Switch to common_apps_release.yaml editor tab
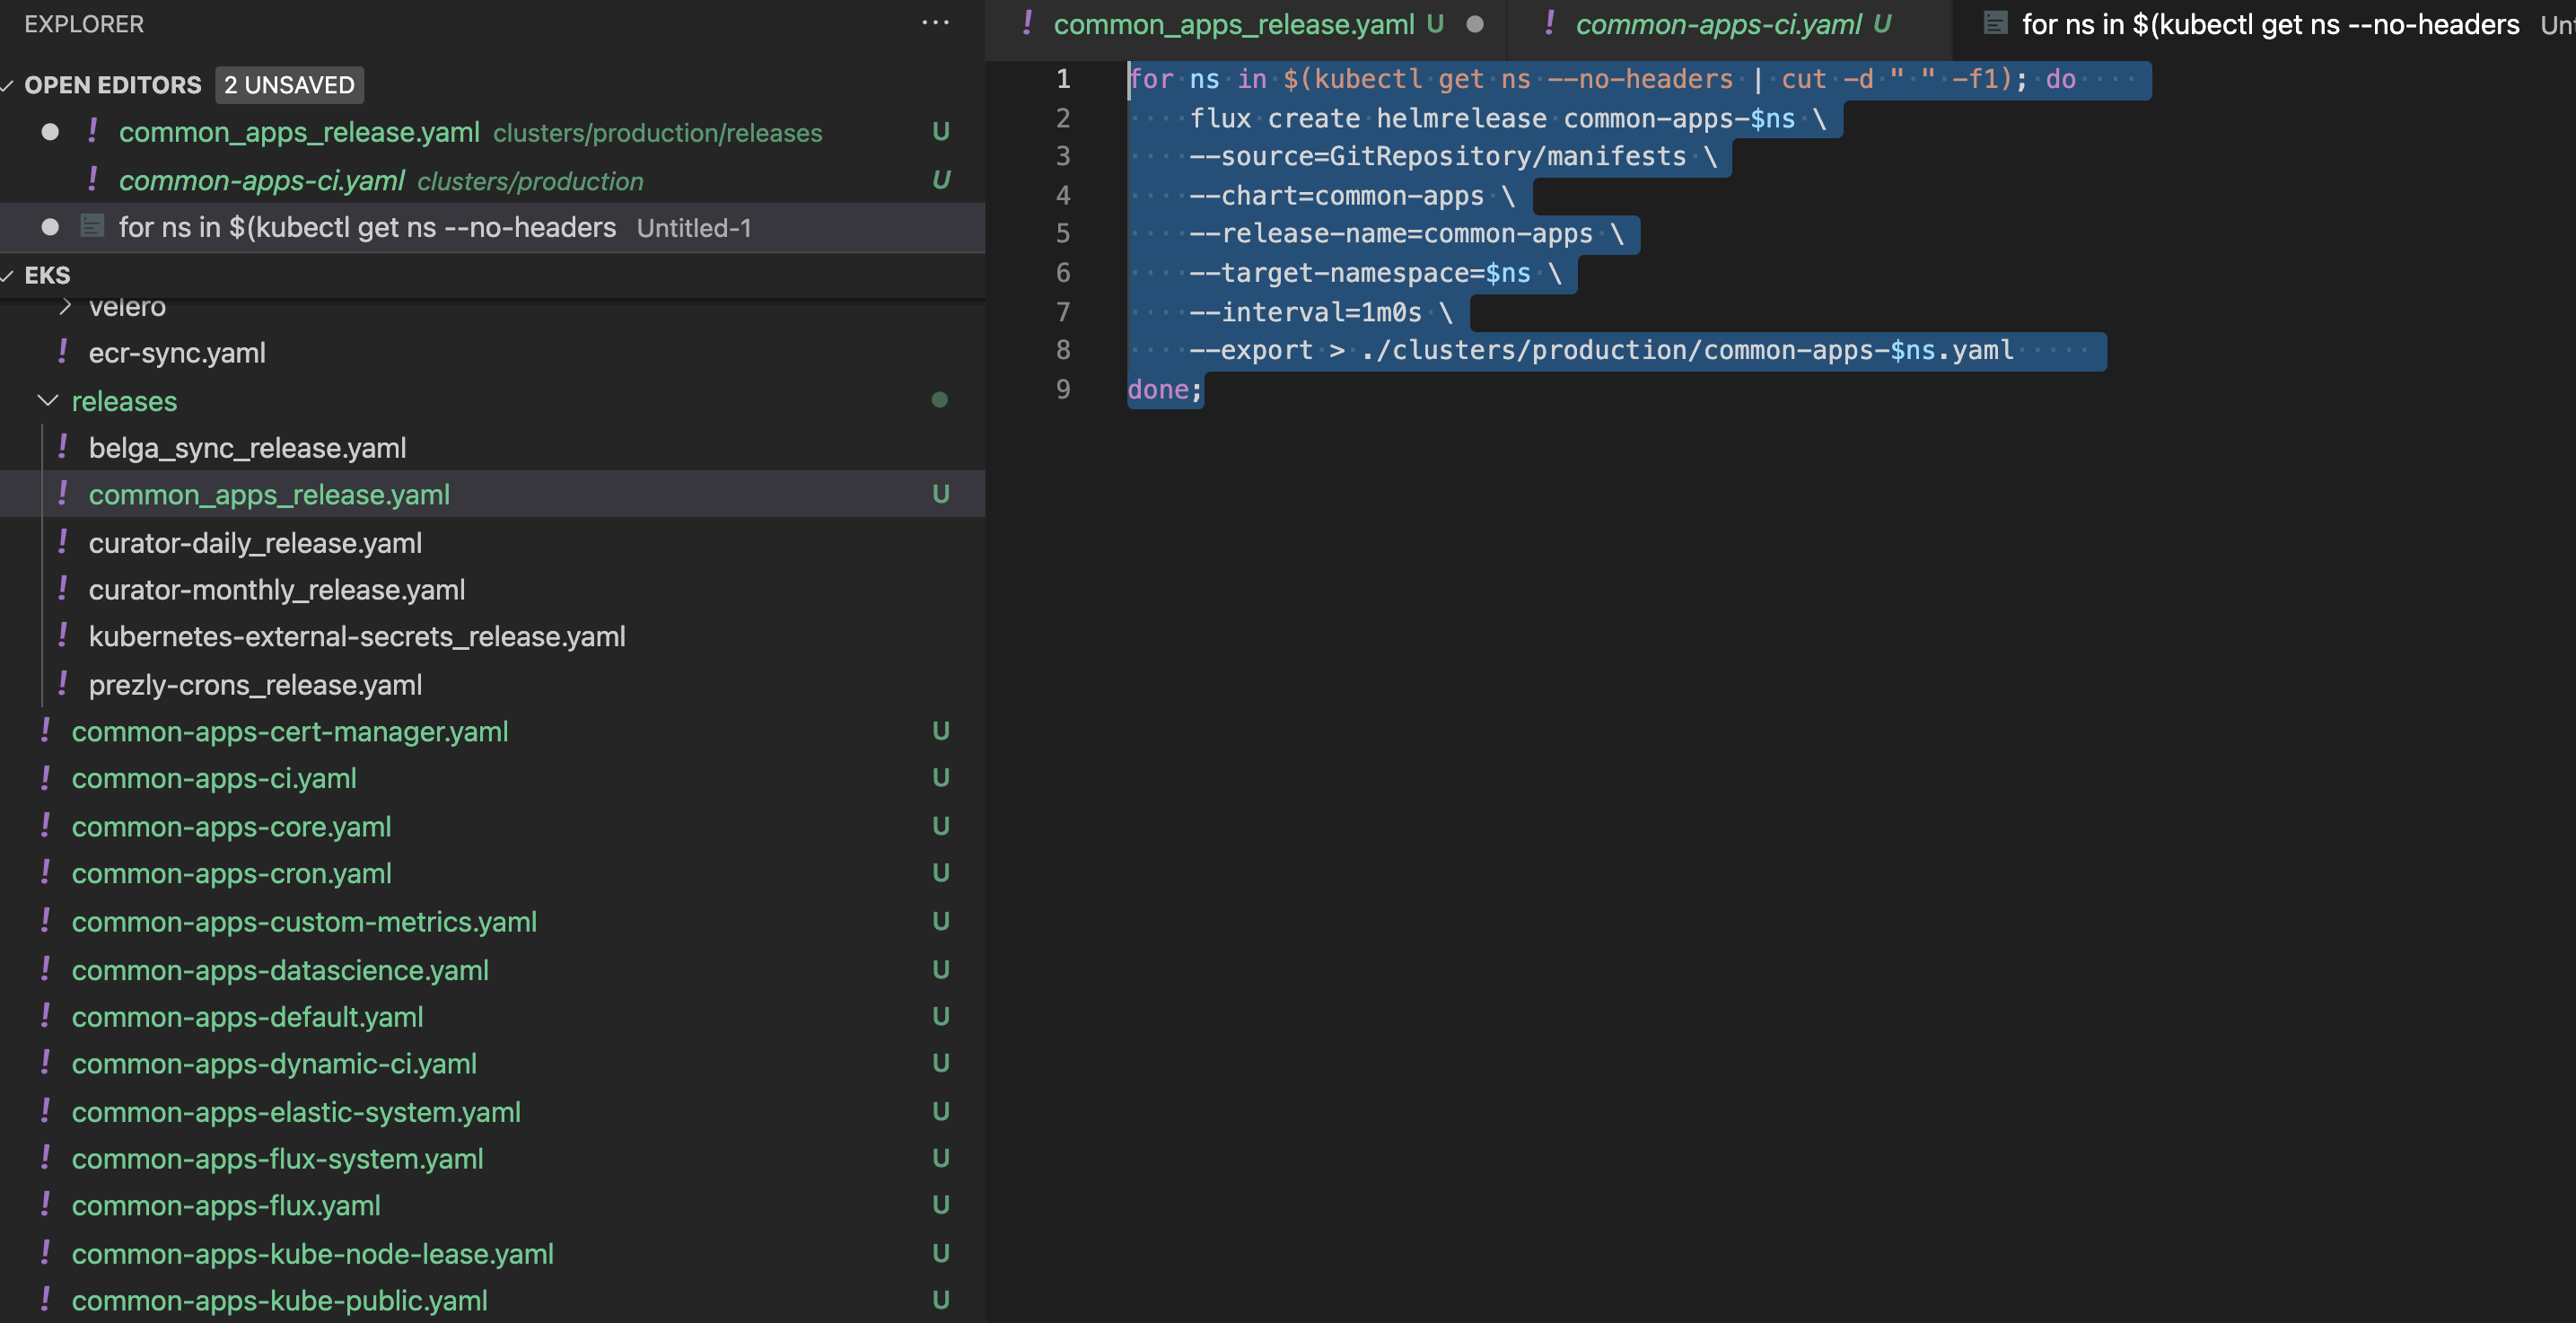Screen dimensions: 2576x1323 (1233, 24)
